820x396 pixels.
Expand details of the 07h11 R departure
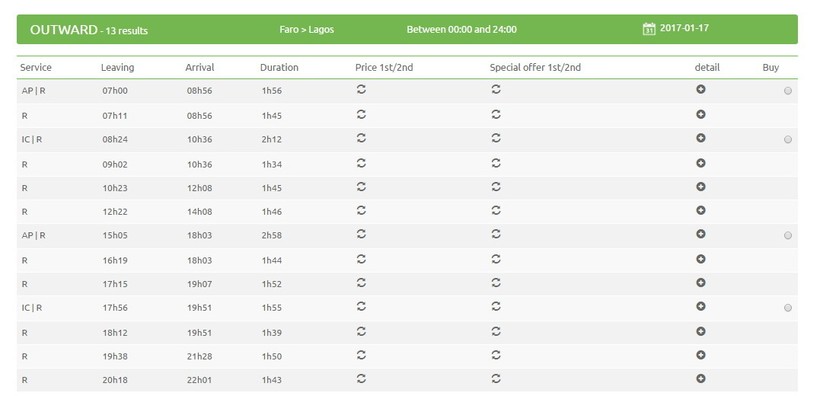coord(701,115)
